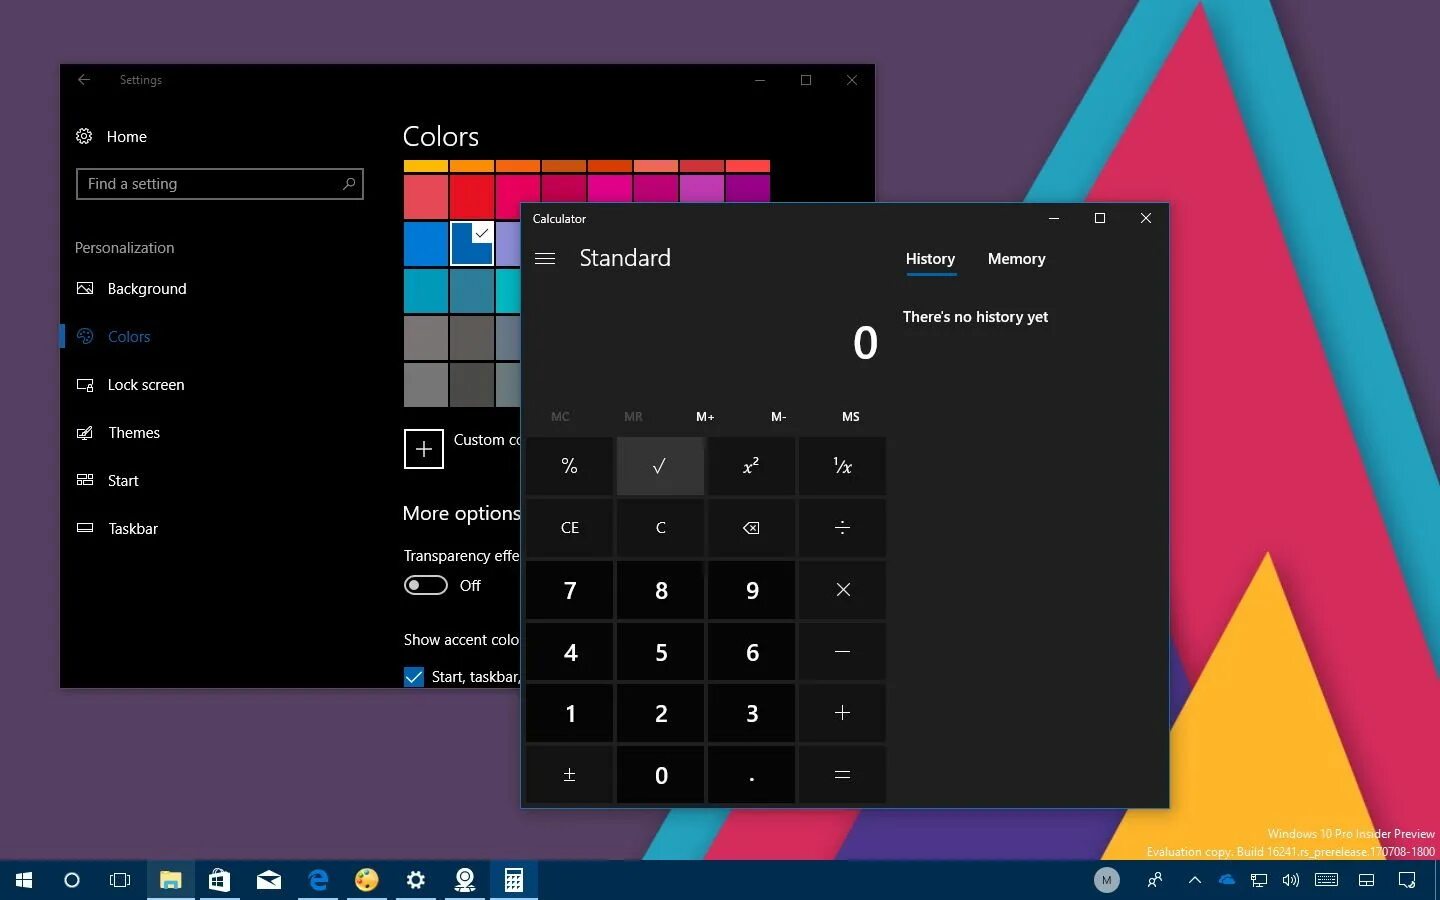Click the plus key in Calculator

click(x=842, y=713)
